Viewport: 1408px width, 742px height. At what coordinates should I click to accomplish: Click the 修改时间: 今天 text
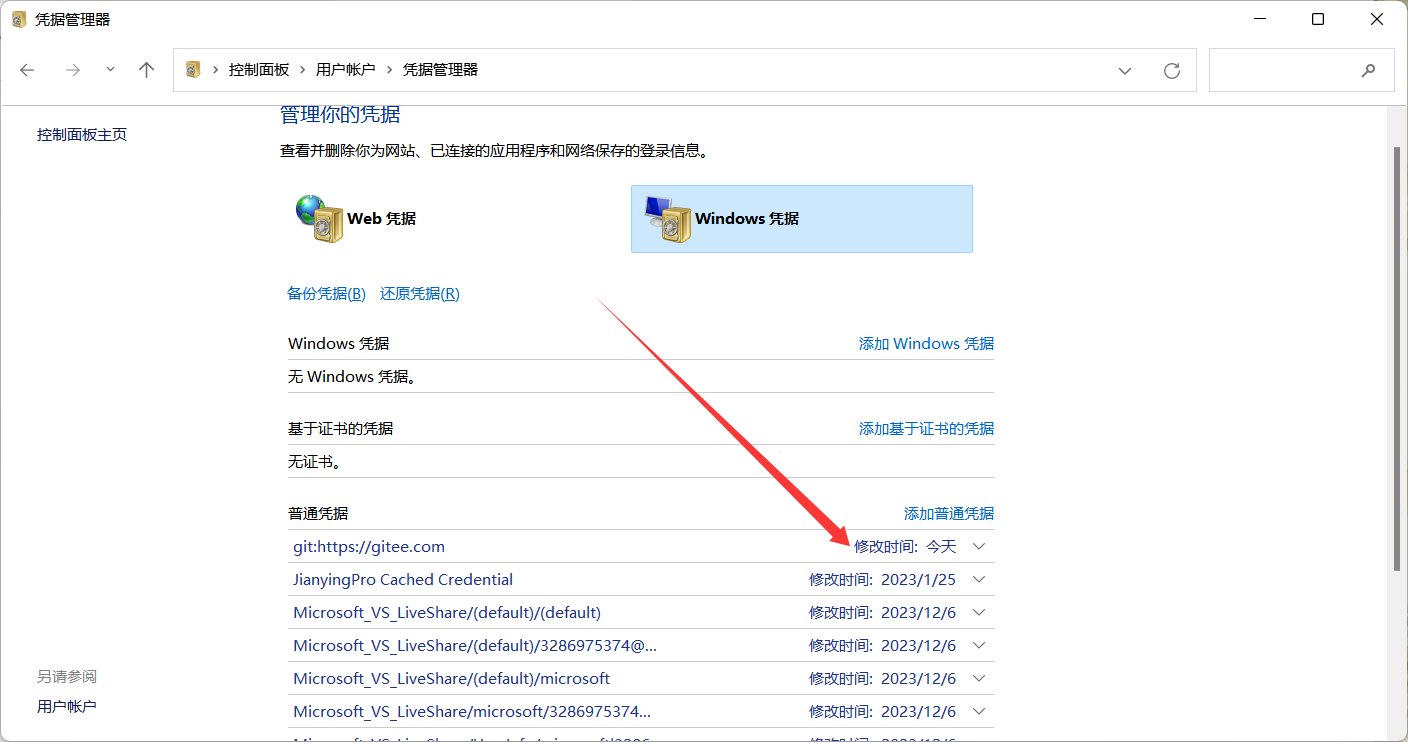tap(905, 546)
